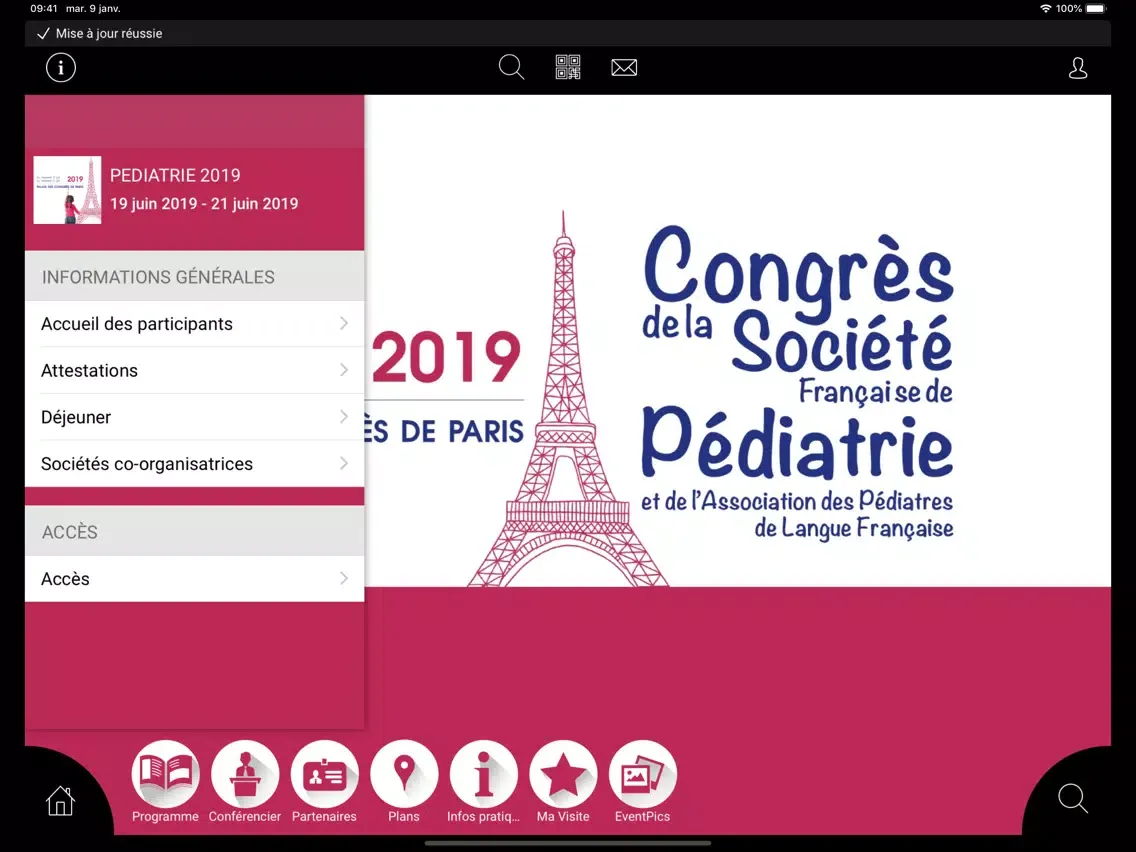This screenshot has height=852, width=1136.
Task: Tap the EventPics label
Action: click(x=643, y=816)
